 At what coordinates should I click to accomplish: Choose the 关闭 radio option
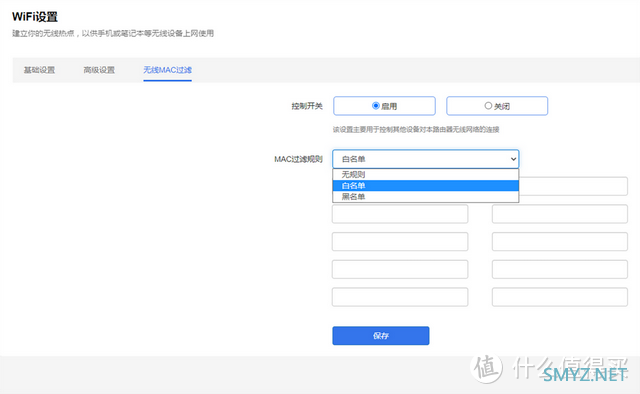pyautogui.click(x=497, y=106)
